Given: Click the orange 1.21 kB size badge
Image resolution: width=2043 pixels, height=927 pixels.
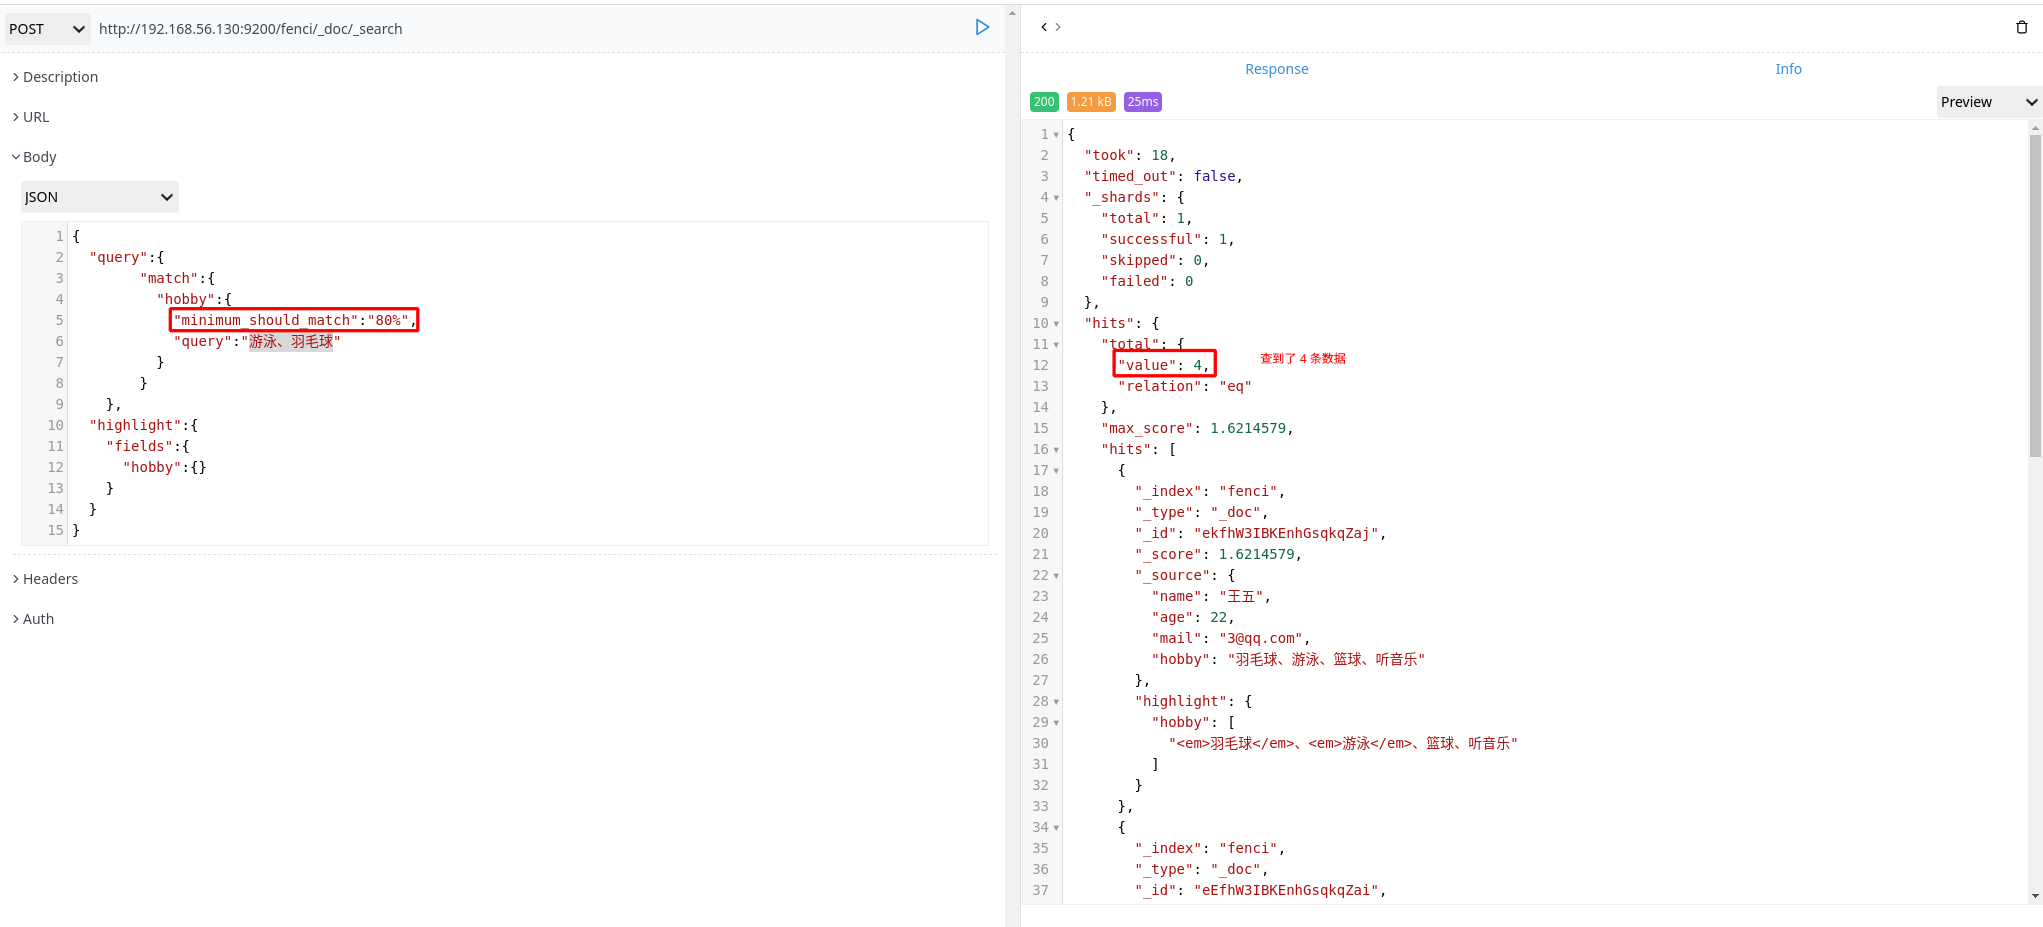Looking at the screenshot, I should tap(1091, 101).
